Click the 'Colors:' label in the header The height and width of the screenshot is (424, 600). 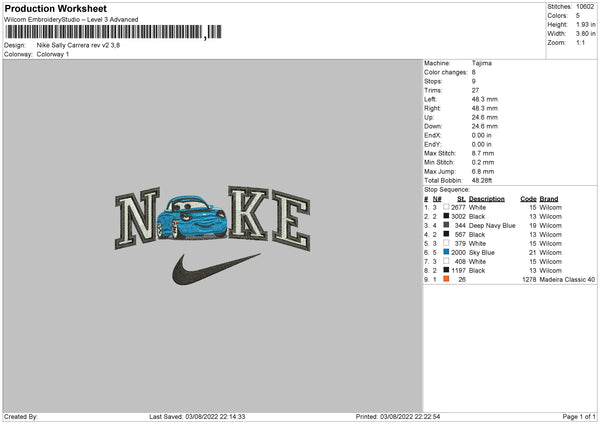pyautogui.click(x=558, y=16)
